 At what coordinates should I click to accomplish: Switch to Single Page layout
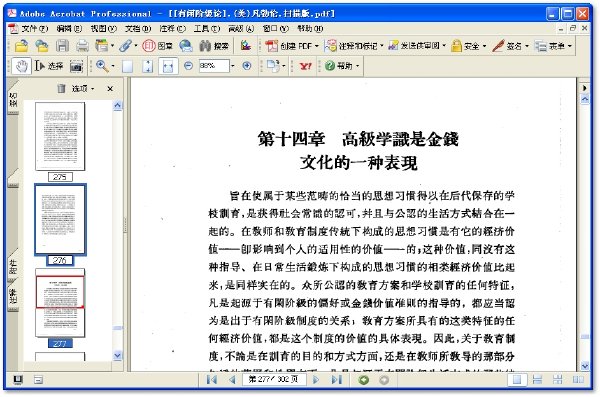point(517,380)
